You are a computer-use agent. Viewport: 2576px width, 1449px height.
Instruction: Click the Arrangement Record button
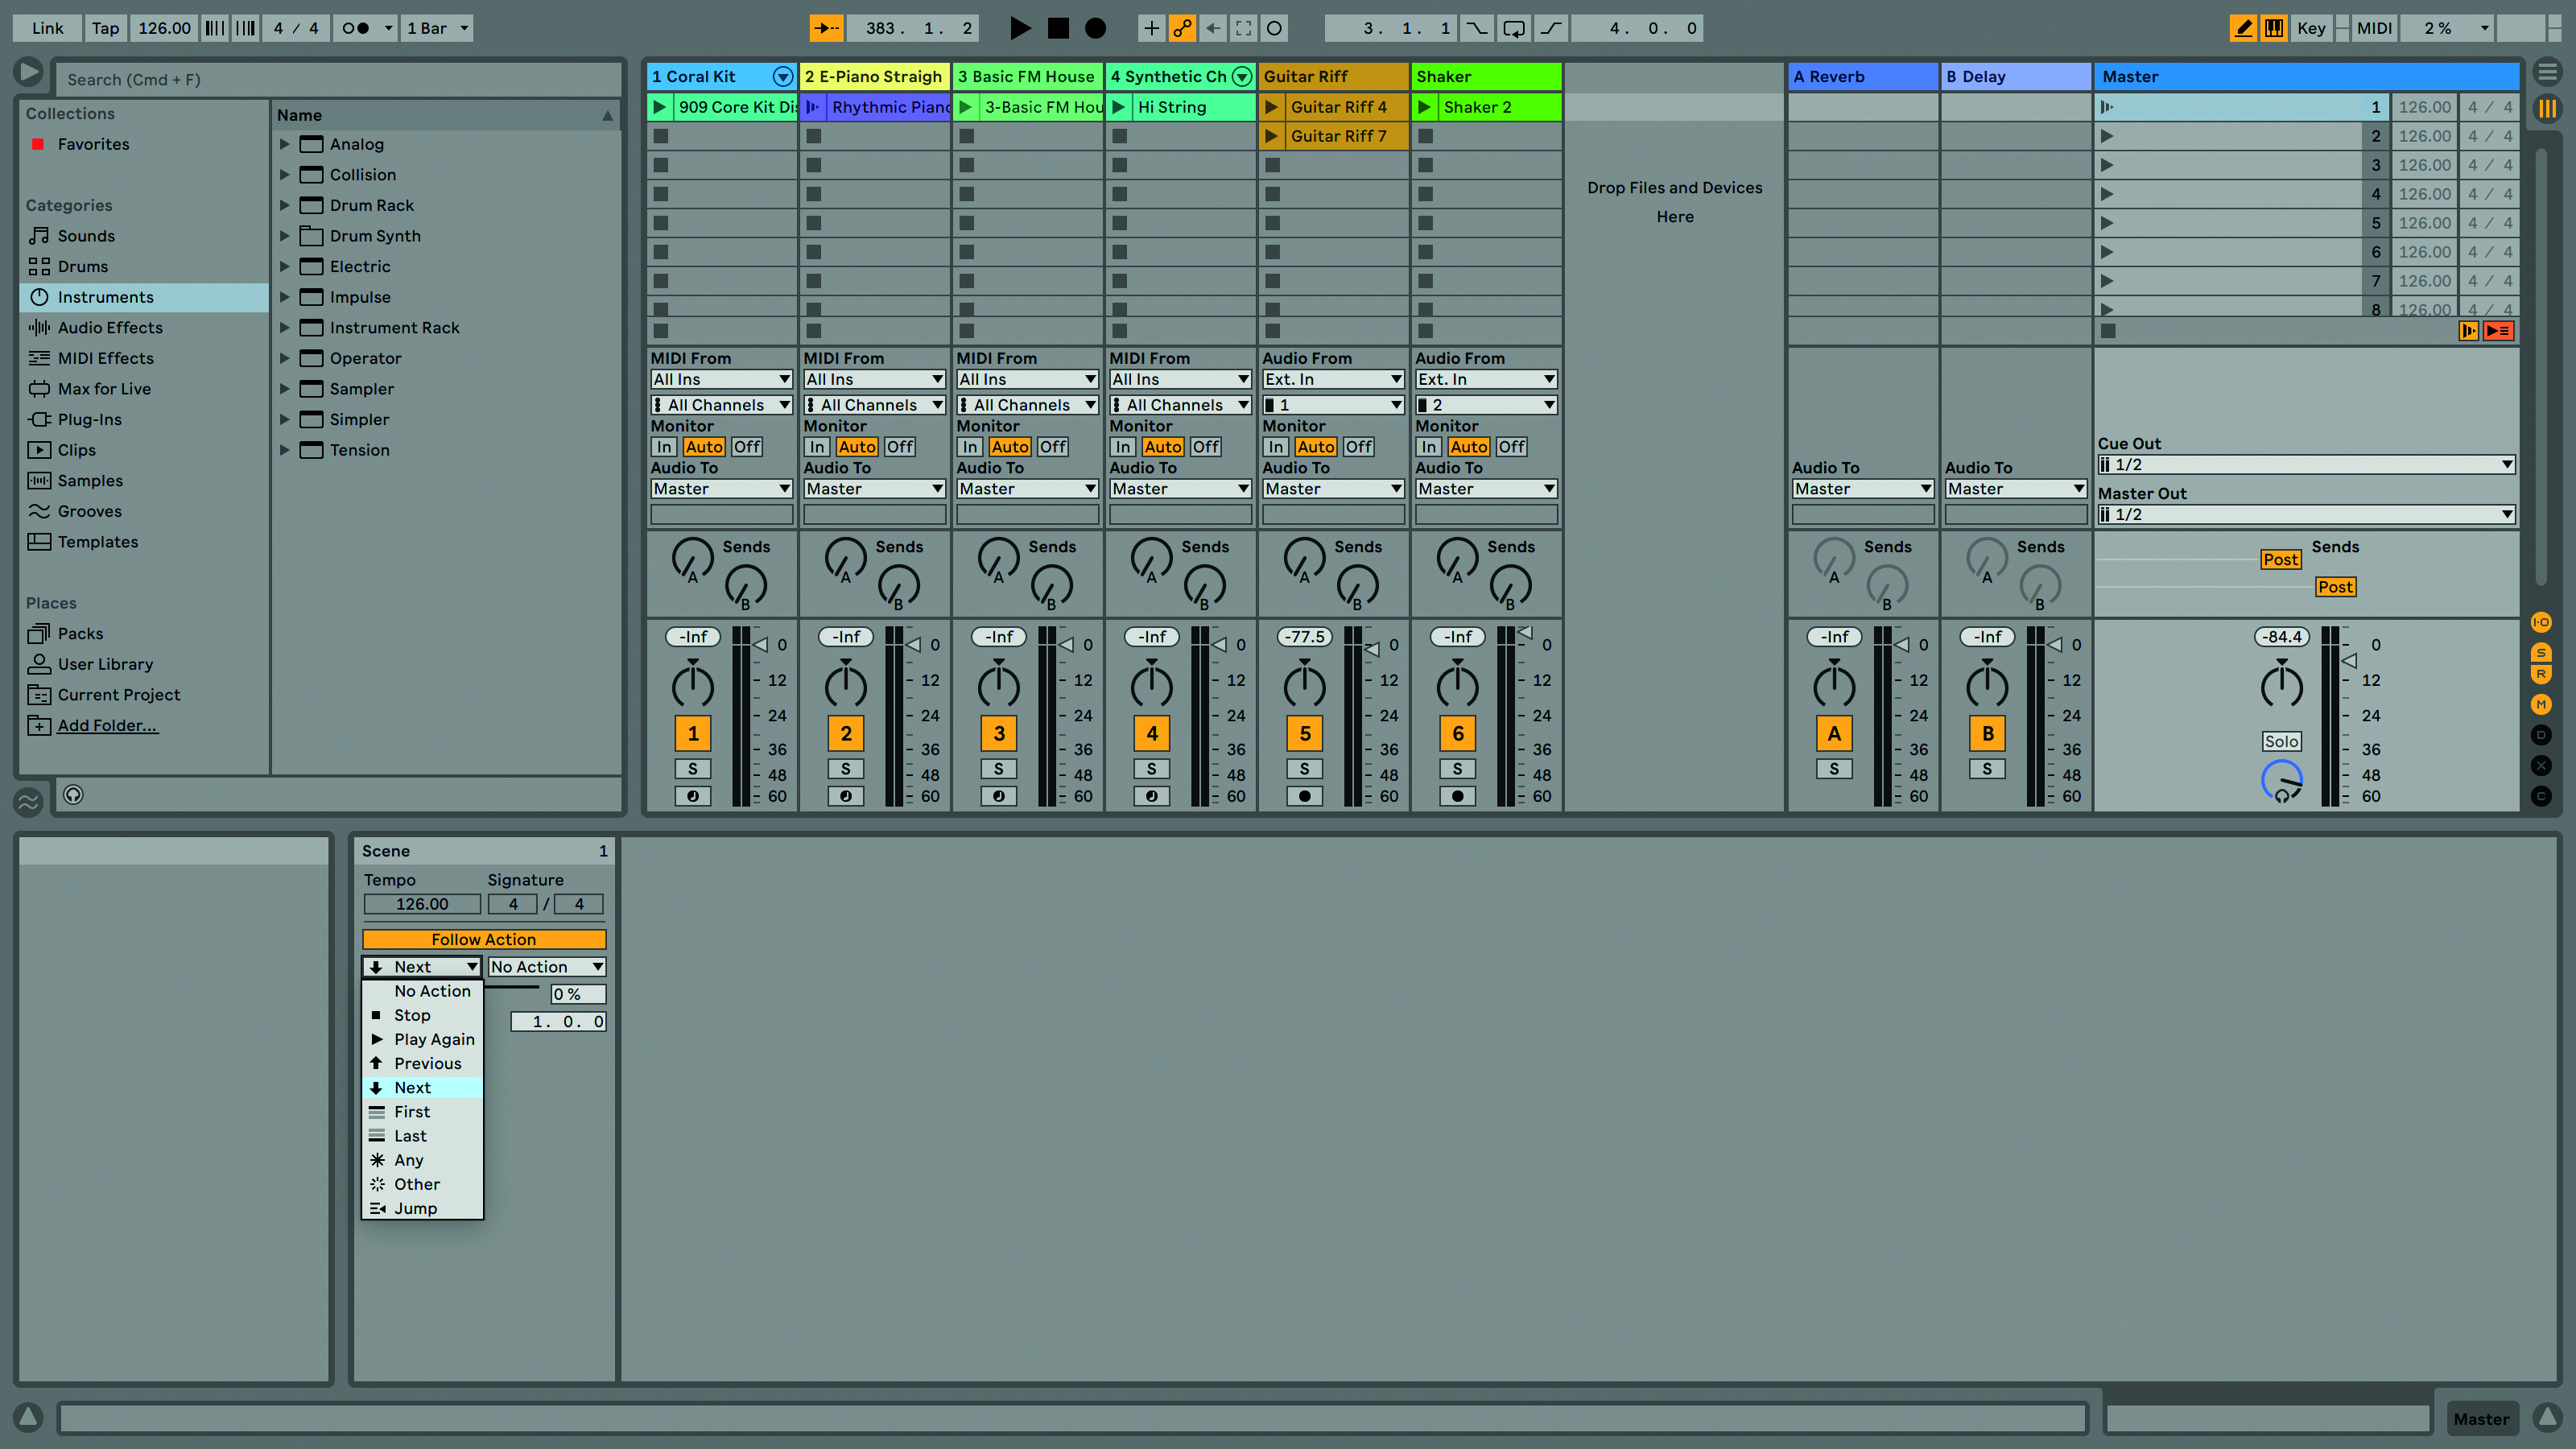[1095, 28]
